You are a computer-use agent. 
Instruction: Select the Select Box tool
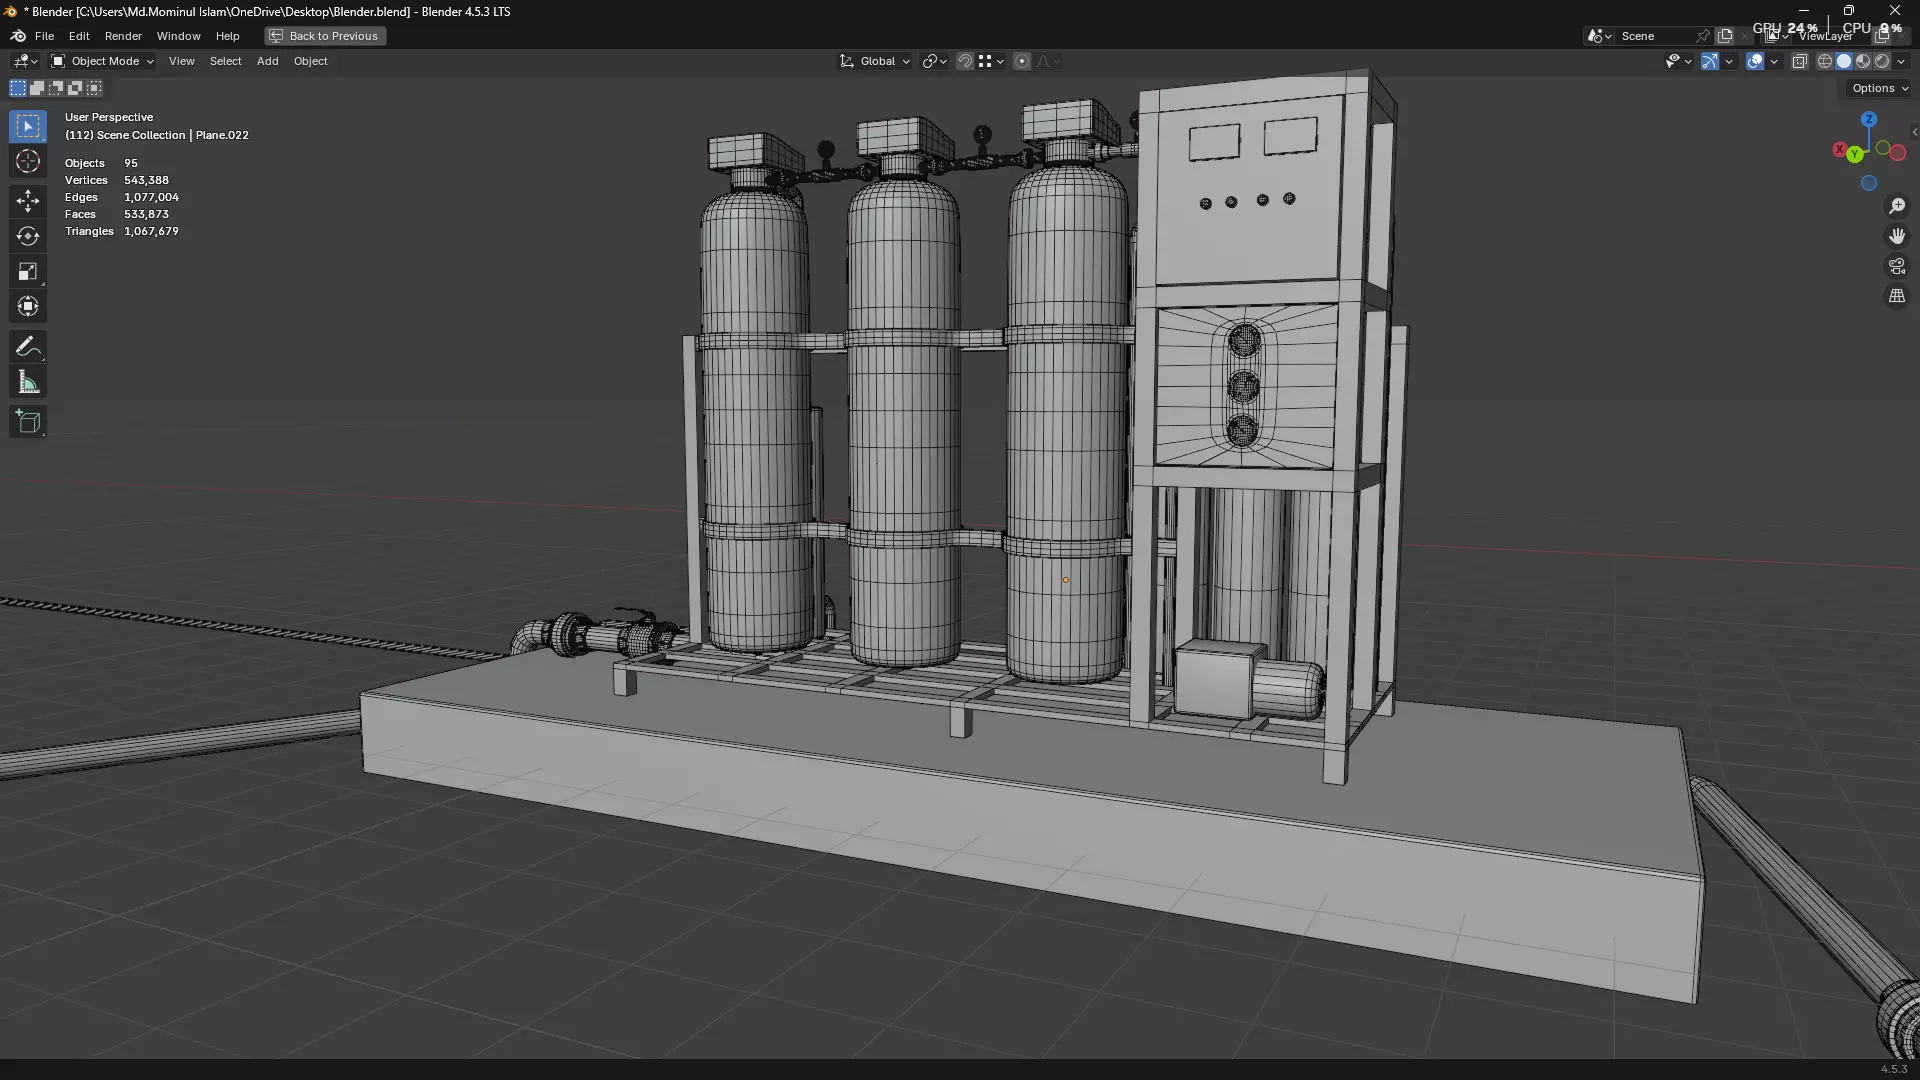tap(28, 126)
